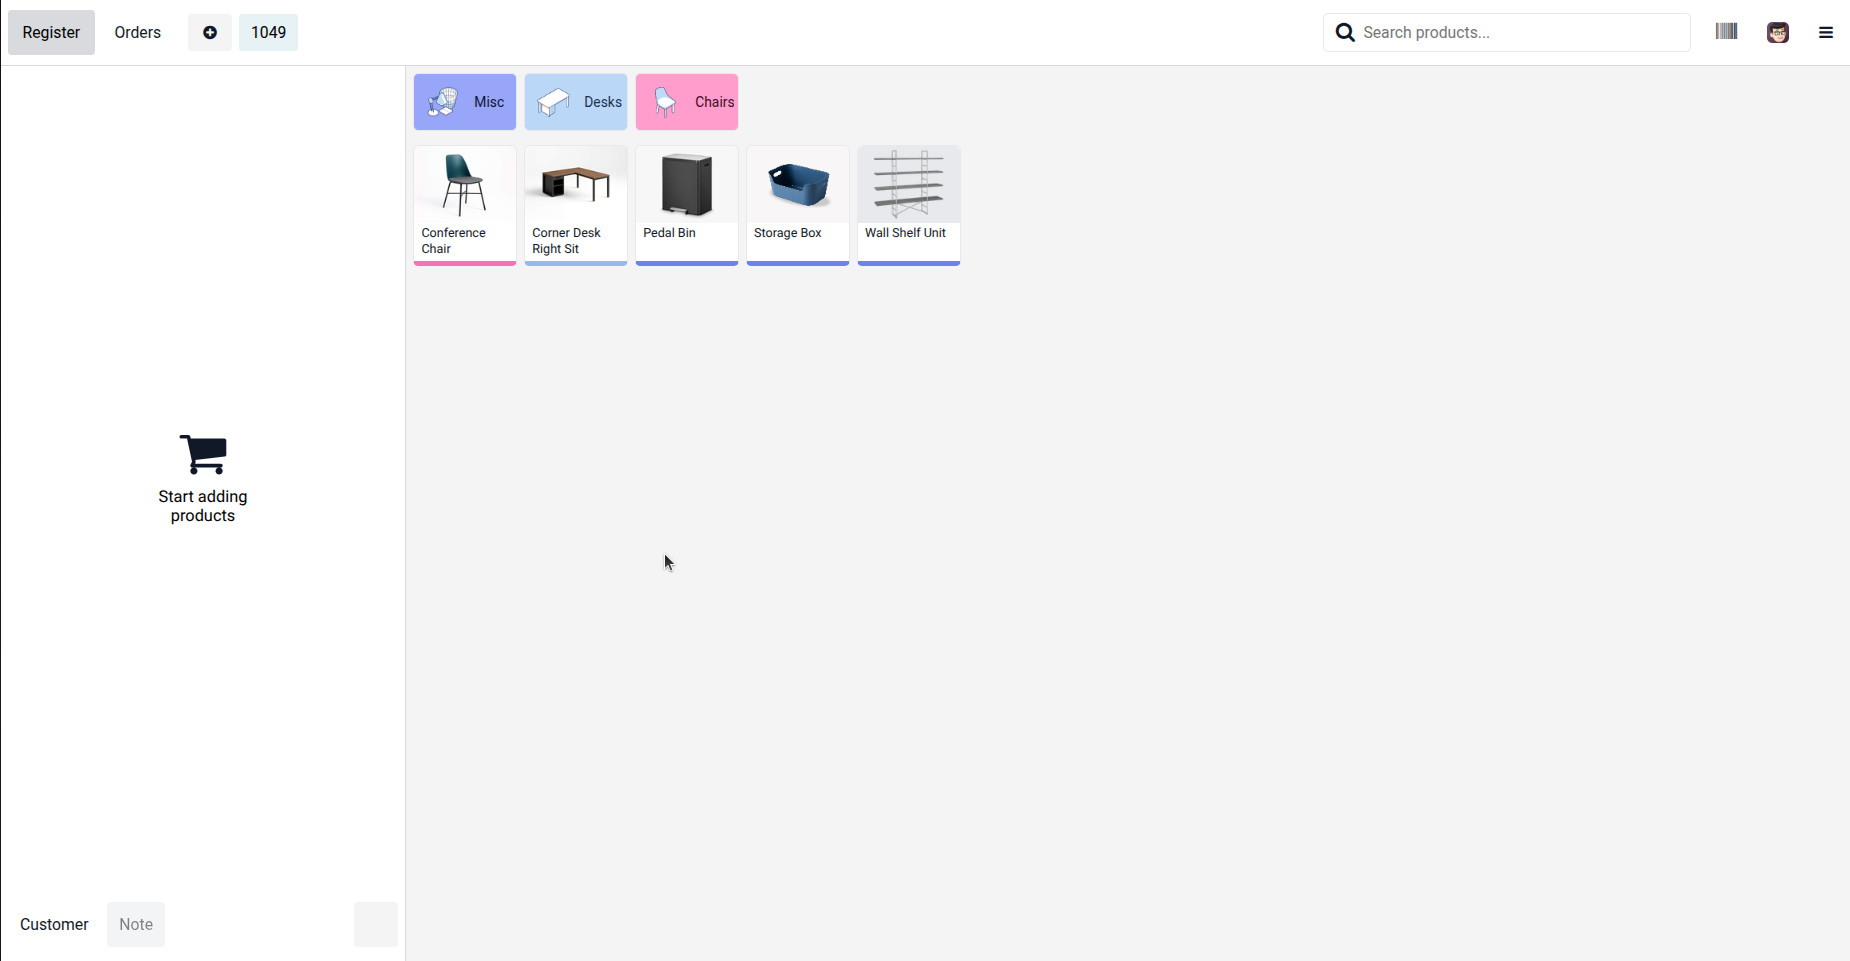Create a new order with plus icon
The width and height of the screenshot is (1850, 961).
coord(210,32)
